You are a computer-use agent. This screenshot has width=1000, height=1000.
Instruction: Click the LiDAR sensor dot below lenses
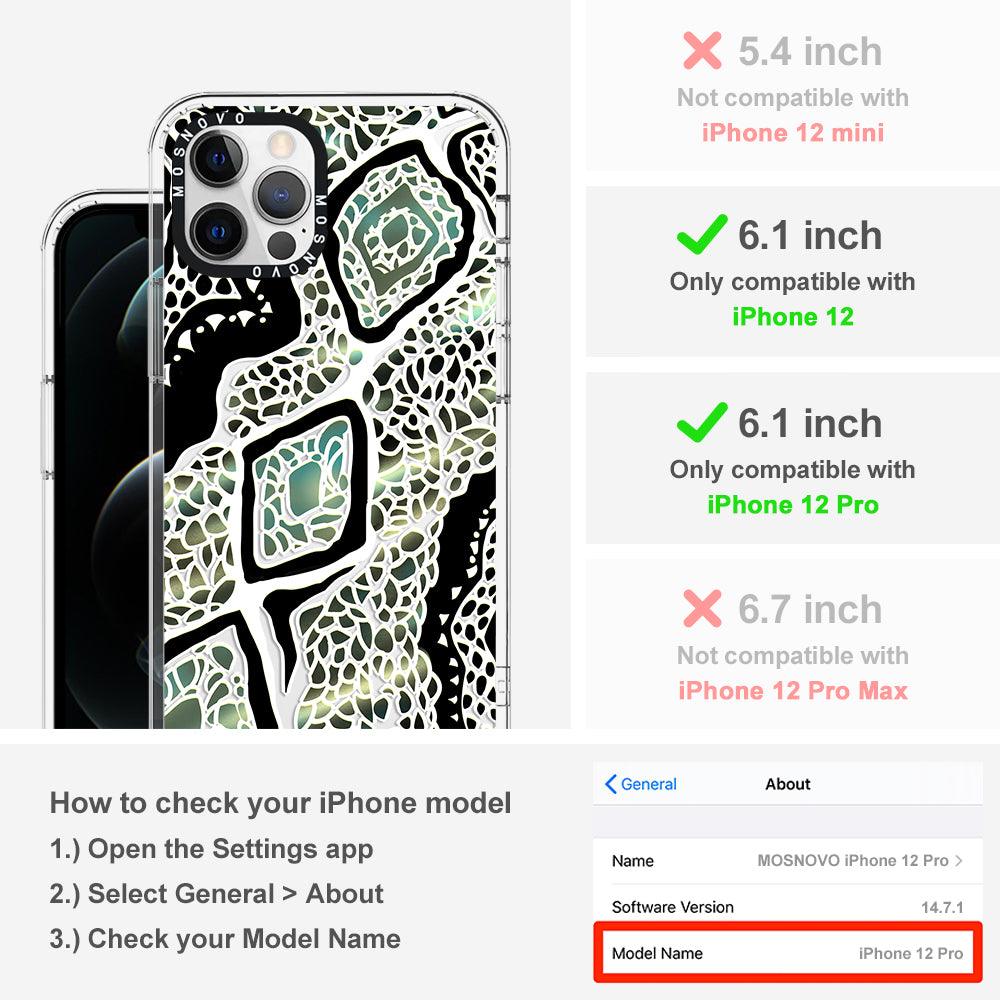(281, 244)
